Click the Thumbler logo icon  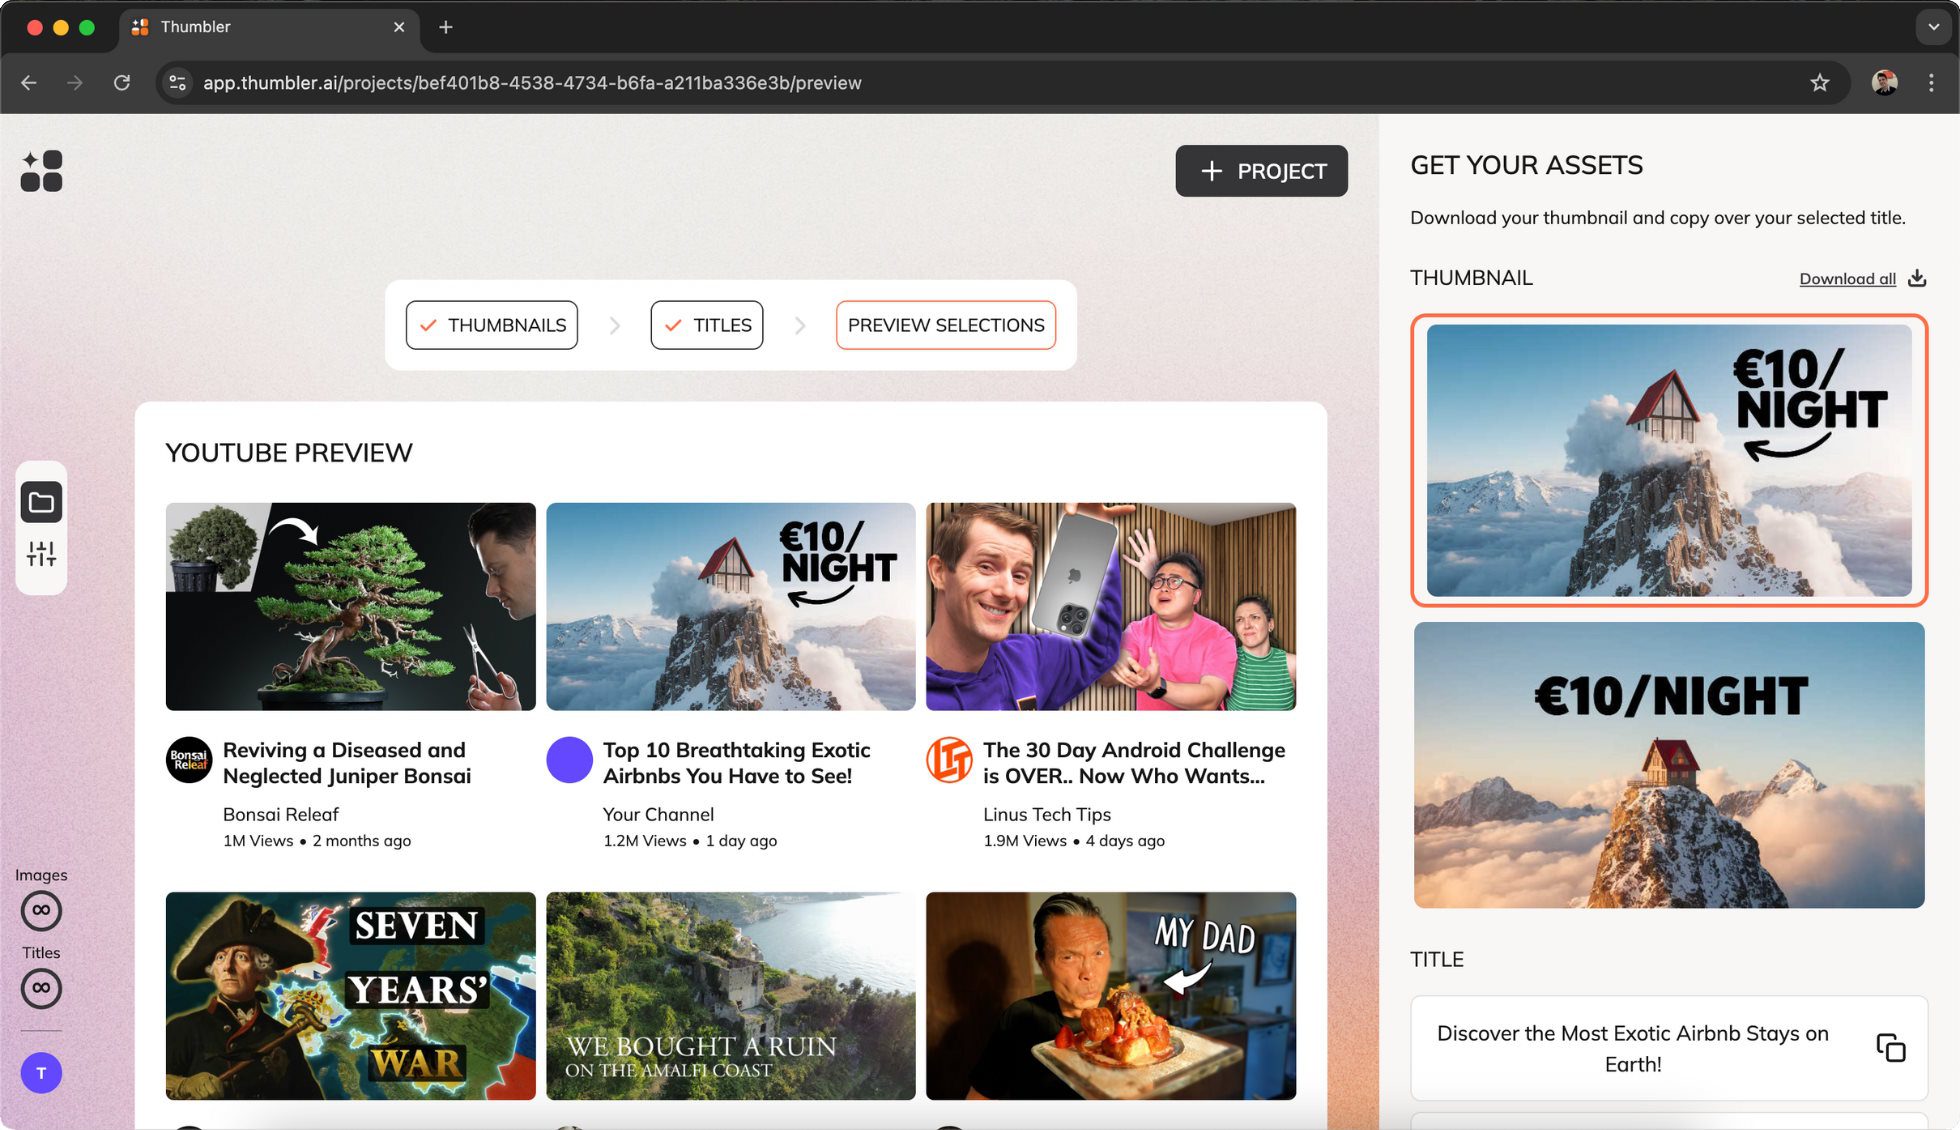[x=41, y=171]
